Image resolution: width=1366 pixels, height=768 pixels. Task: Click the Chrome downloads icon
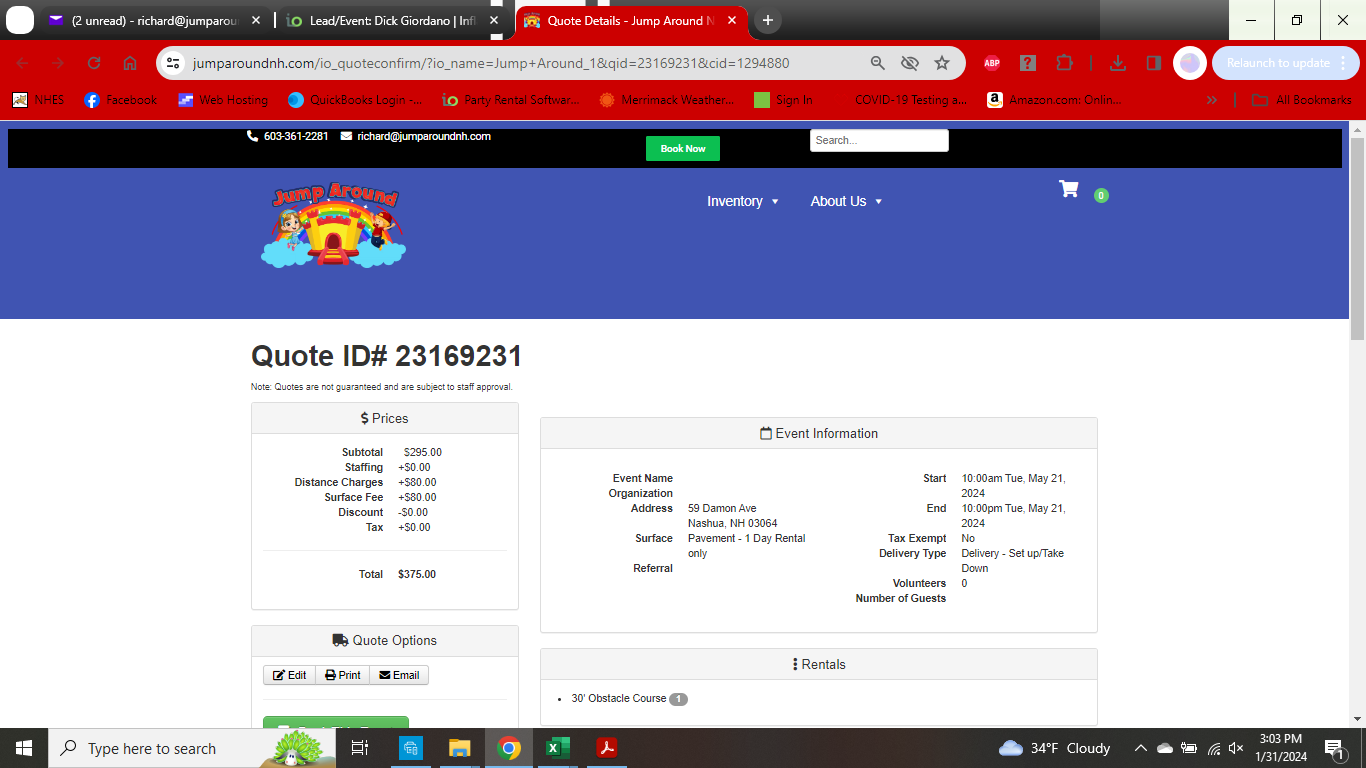click(1118, 63)
